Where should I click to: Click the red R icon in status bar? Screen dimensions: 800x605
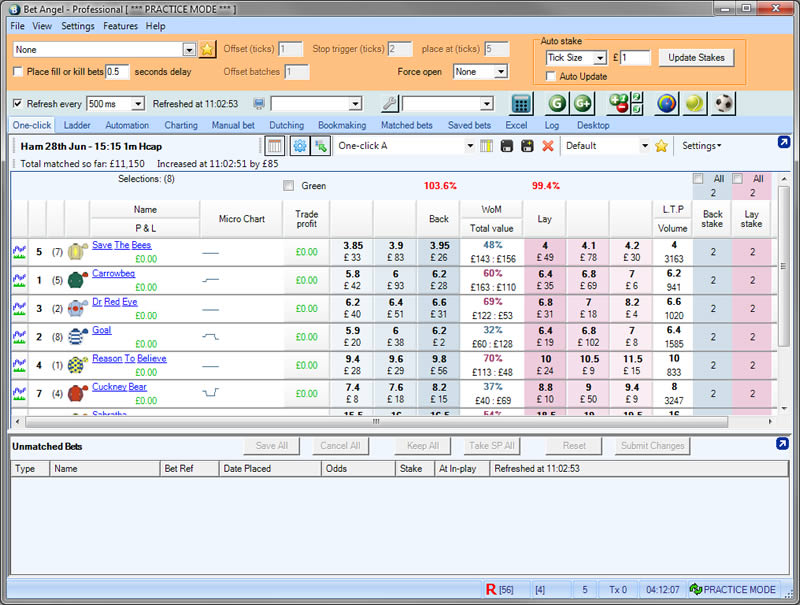tap(491, 590)
